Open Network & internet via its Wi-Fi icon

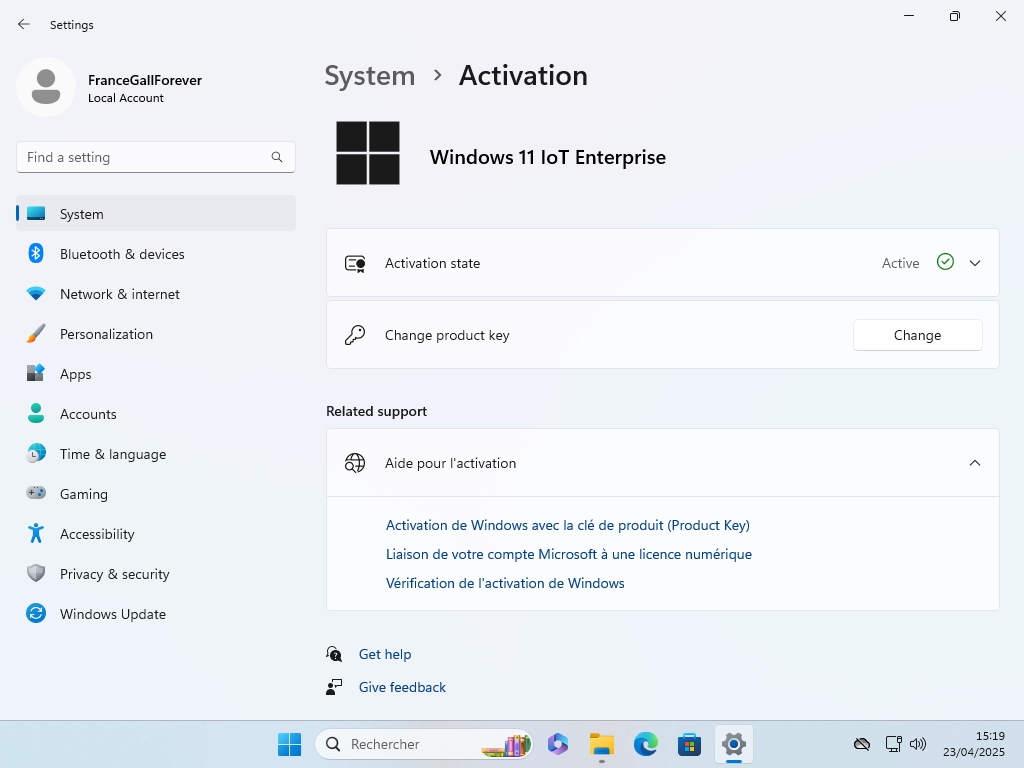point(36,294)
